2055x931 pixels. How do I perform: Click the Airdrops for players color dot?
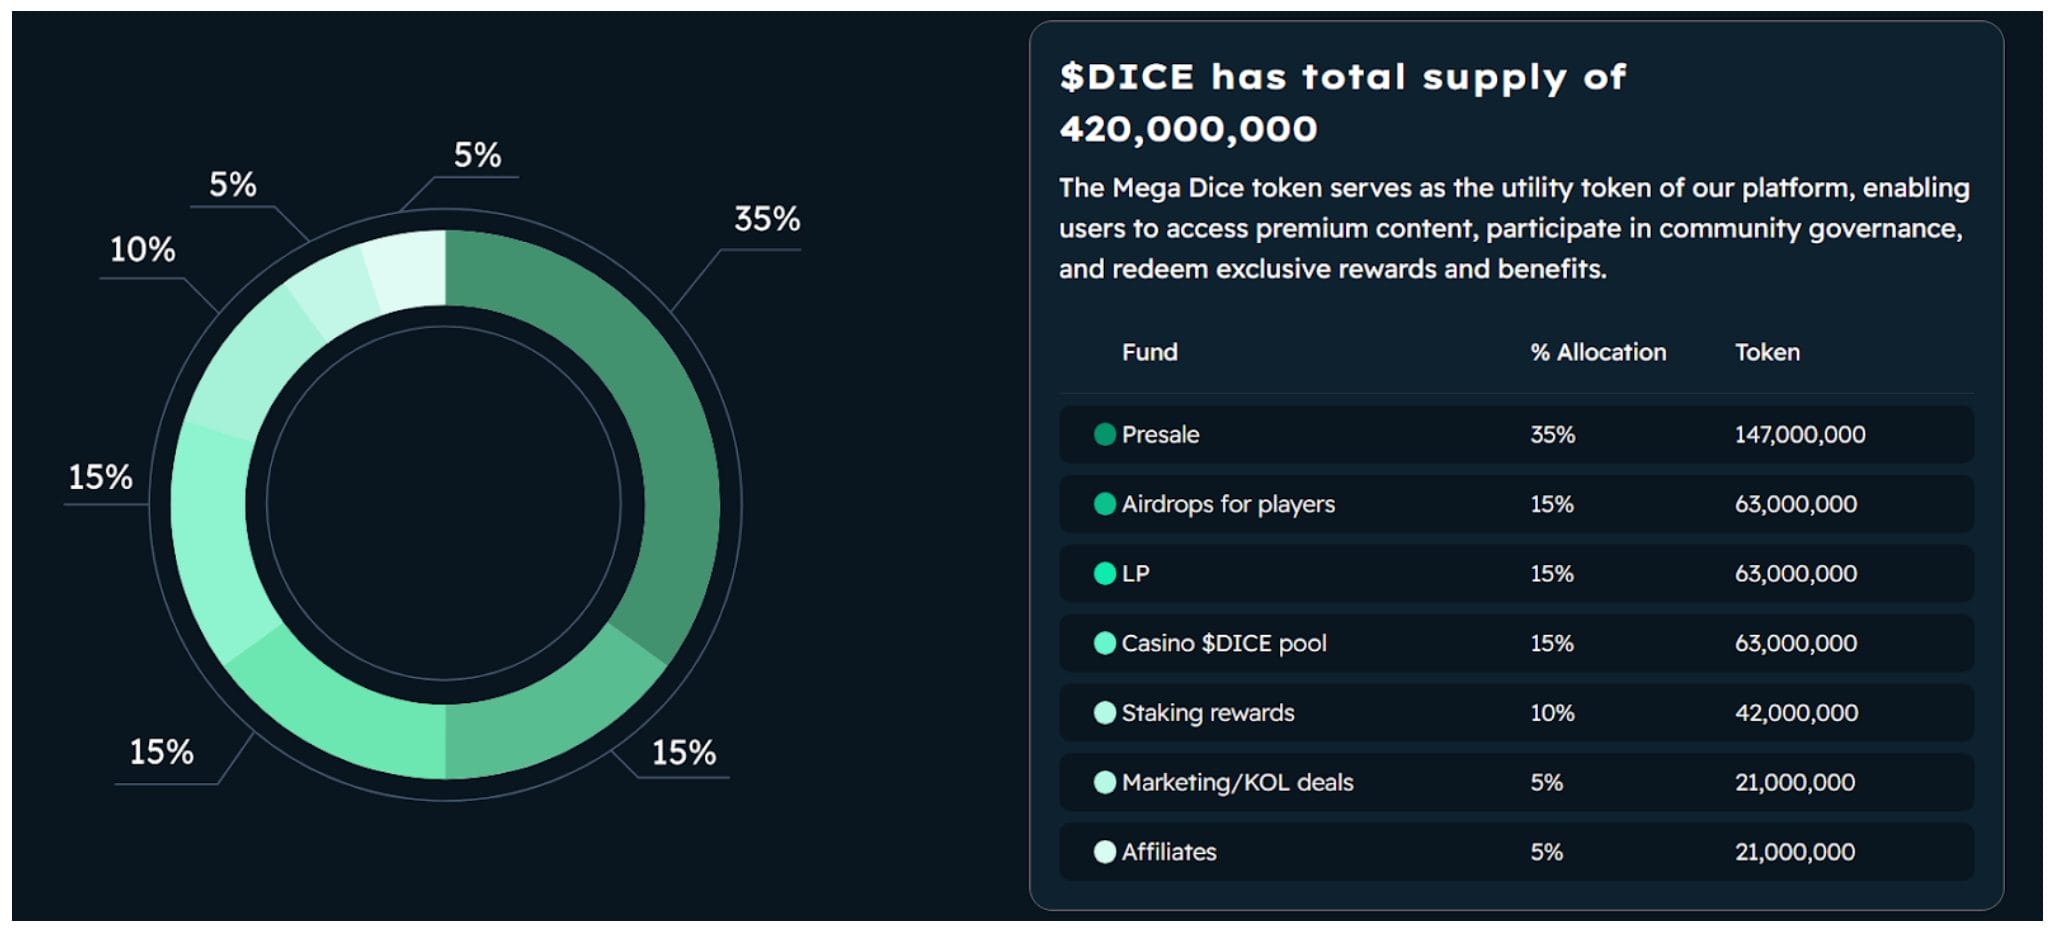1104,504
